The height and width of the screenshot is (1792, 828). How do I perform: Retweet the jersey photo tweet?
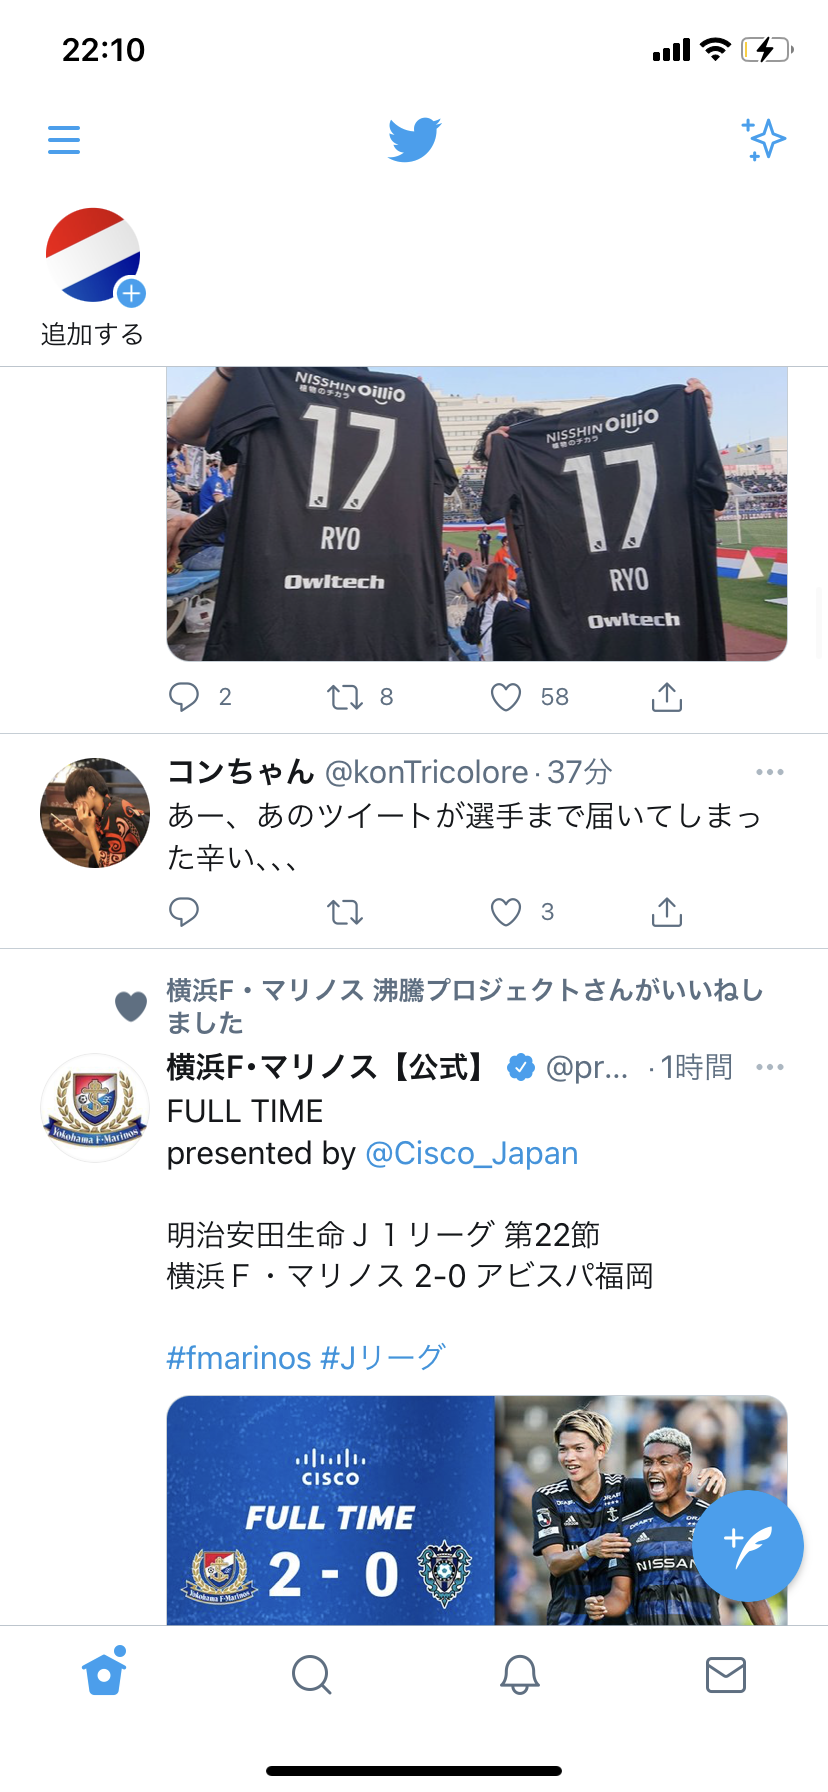click(345, 697)
